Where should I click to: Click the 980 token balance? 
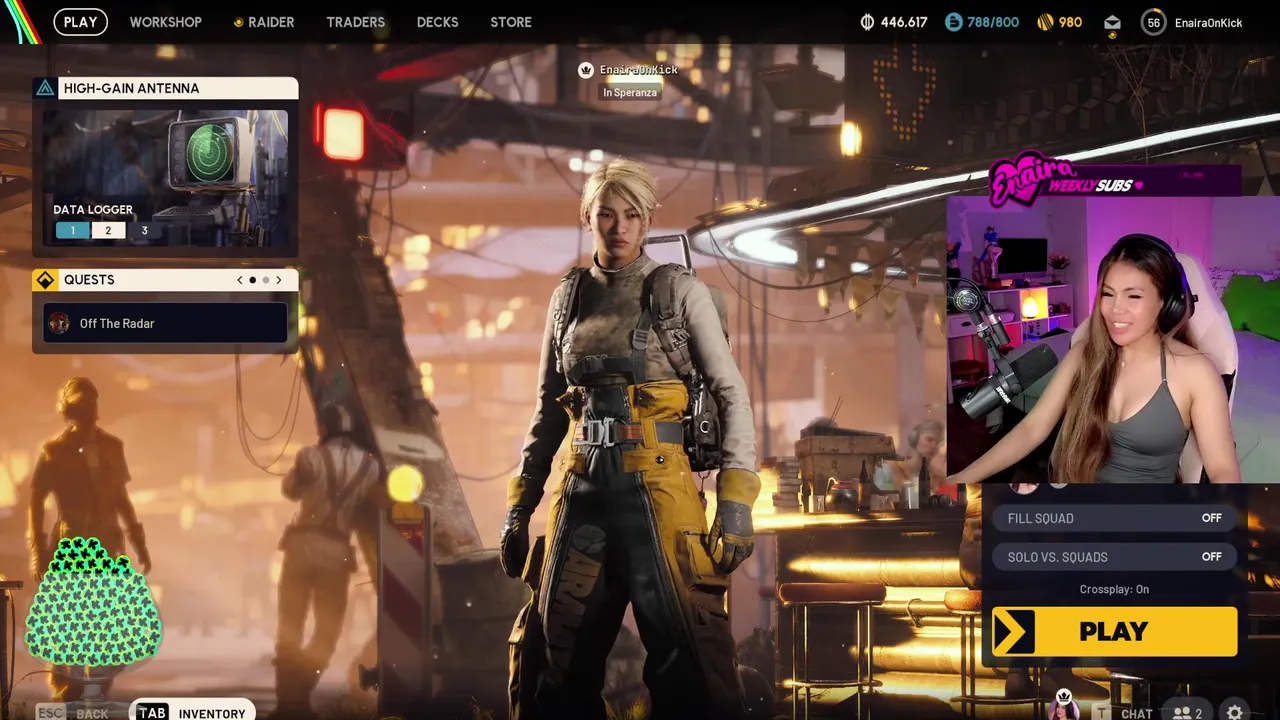(1070, 22)
